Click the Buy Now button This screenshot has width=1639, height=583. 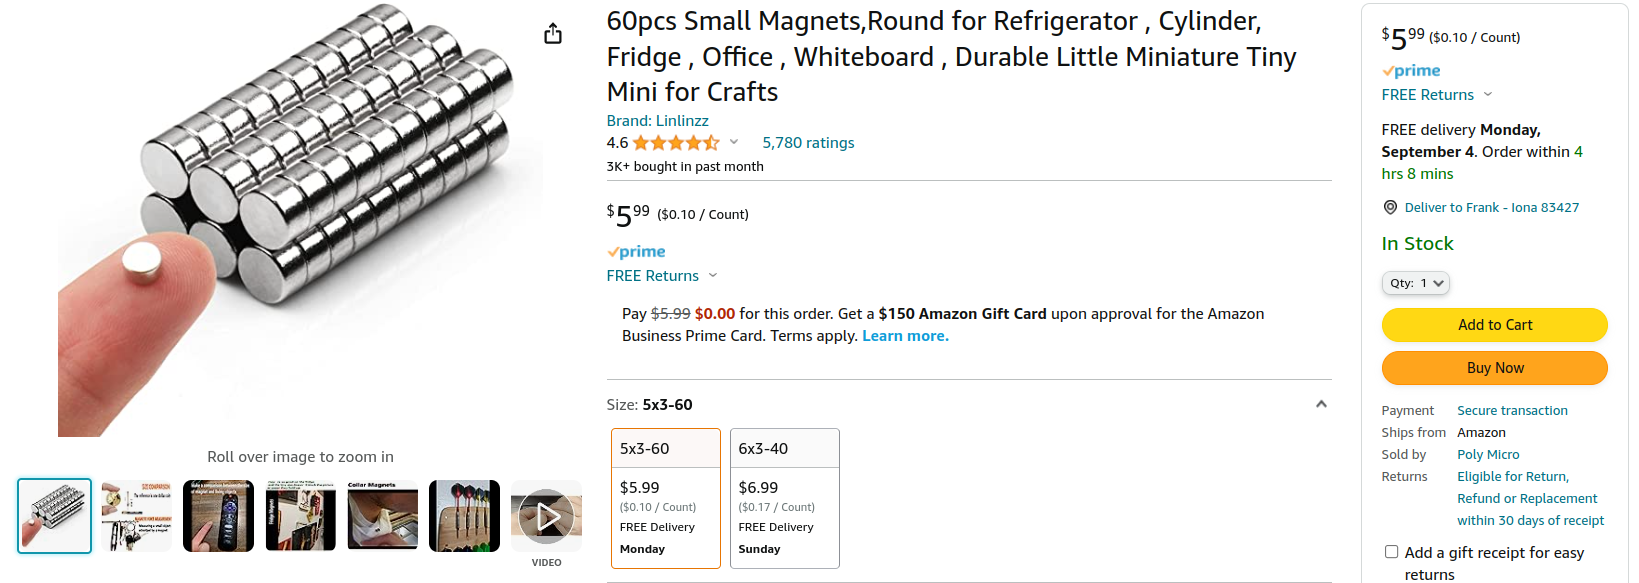[x=1494, y=368]
